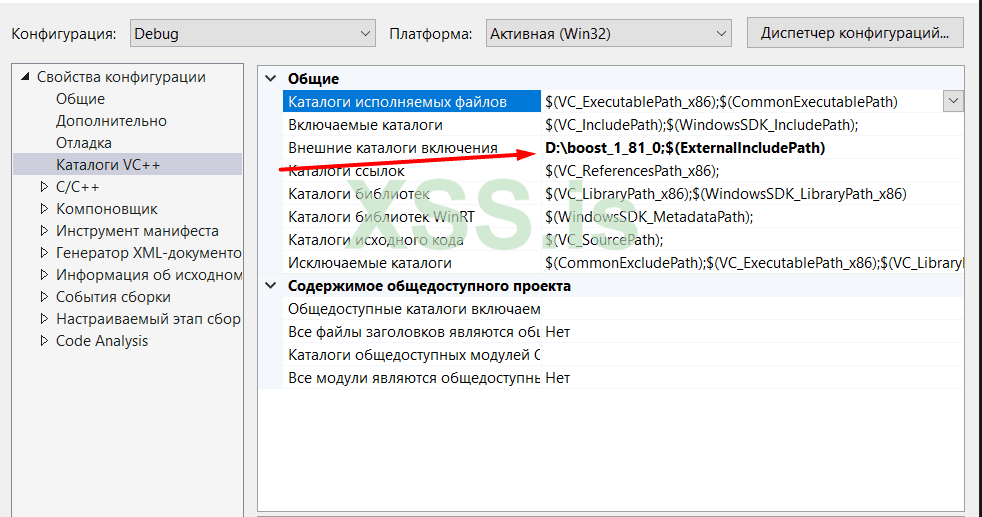Expand the Генератор XML-документов node
The height and width of the screenshot is (517, 982).
(44, 253)
